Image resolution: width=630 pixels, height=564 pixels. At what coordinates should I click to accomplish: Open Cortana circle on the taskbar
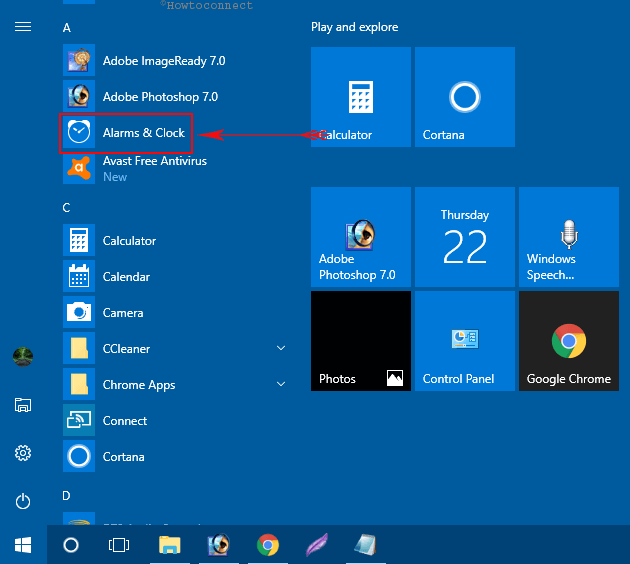[x=71, y=545]
